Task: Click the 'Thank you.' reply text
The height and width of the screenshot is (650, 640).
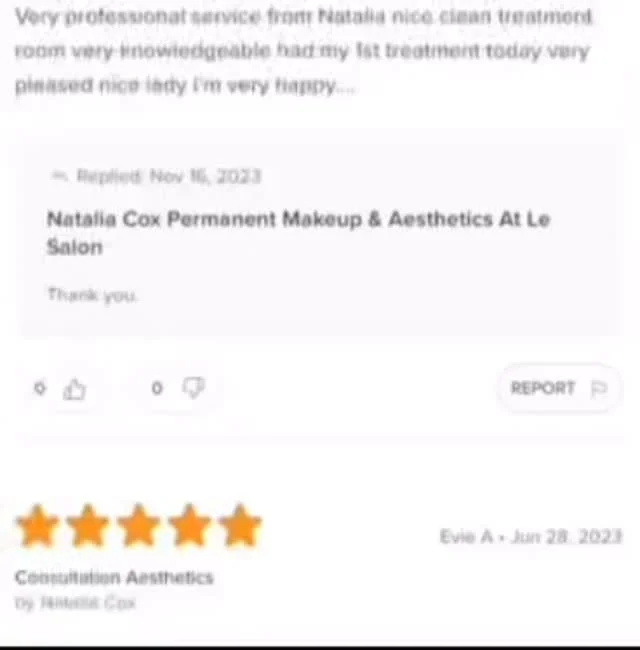Action: point(92,295)
